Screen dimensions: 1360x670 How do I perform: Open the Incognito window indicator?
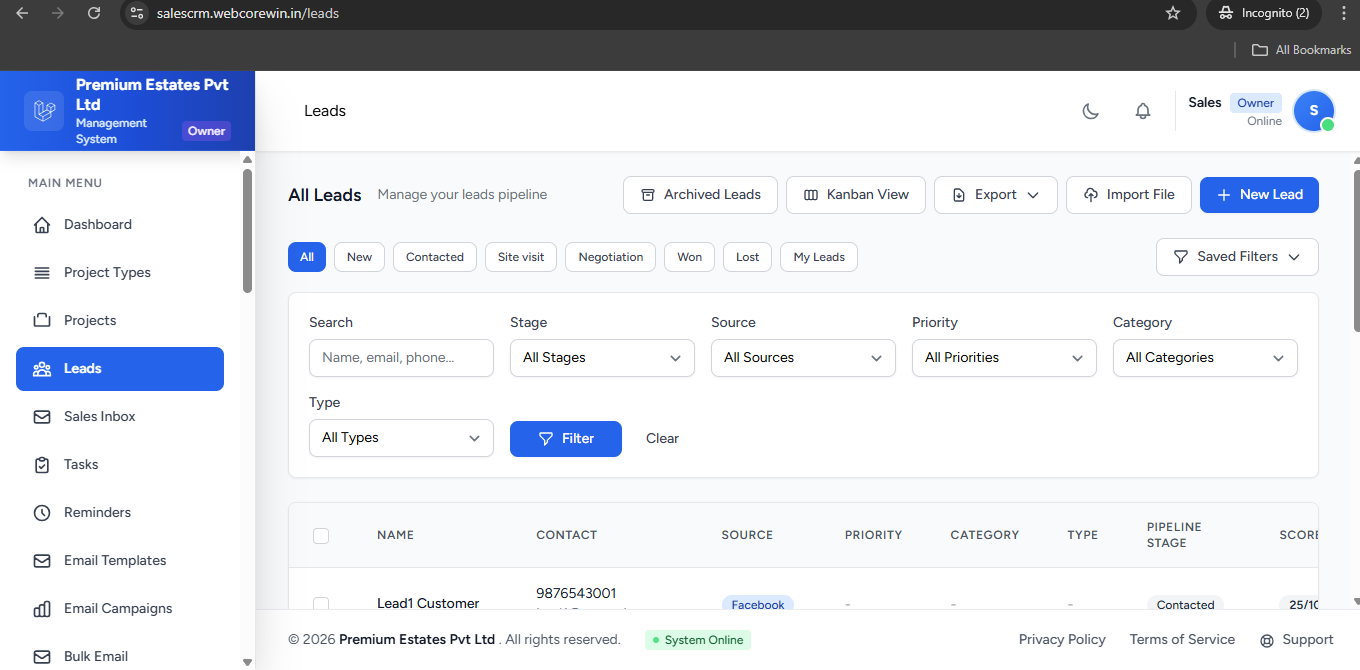1264,13
